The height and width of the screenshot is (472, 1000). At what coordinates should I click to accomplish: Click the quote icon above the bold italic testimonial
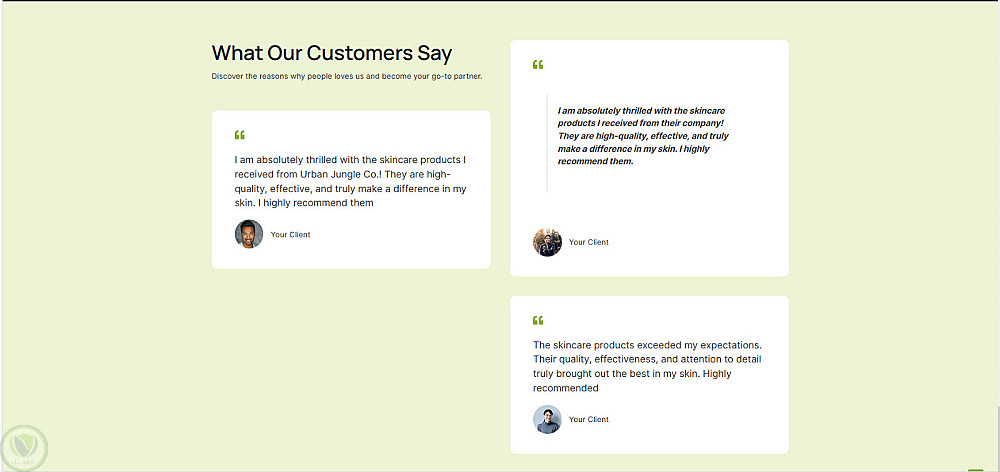pyautogui.click(x=538, y=65)
